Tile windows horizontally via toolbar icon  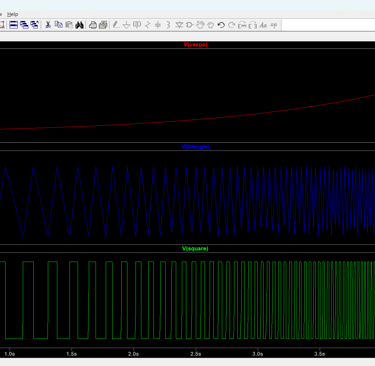click(x=13, y=25)
